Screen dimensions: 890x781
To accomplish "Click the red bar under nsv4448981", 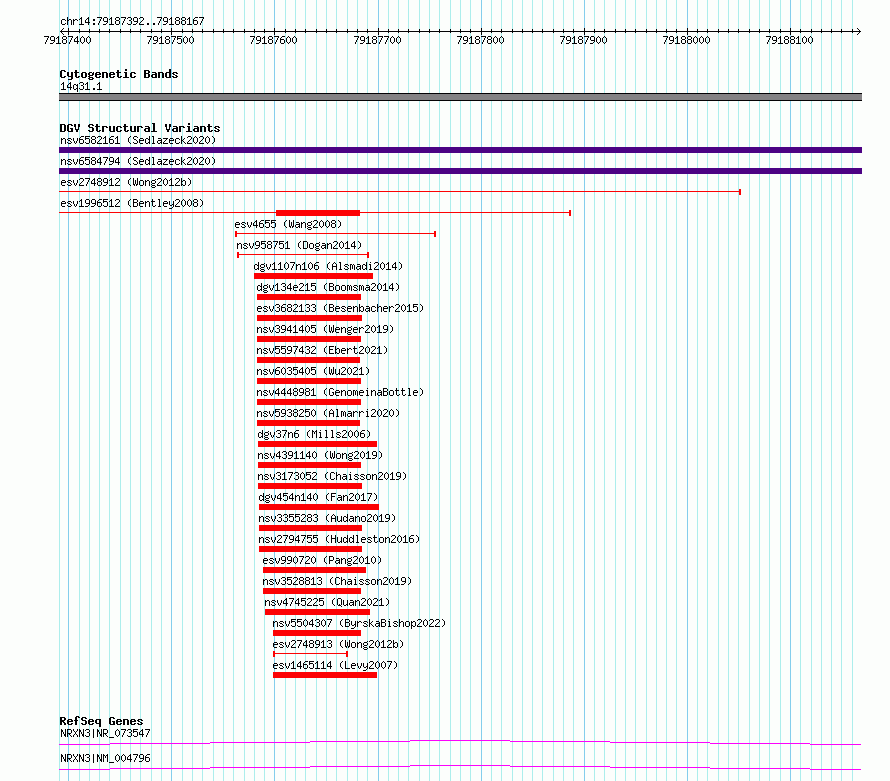I will 309,402.
